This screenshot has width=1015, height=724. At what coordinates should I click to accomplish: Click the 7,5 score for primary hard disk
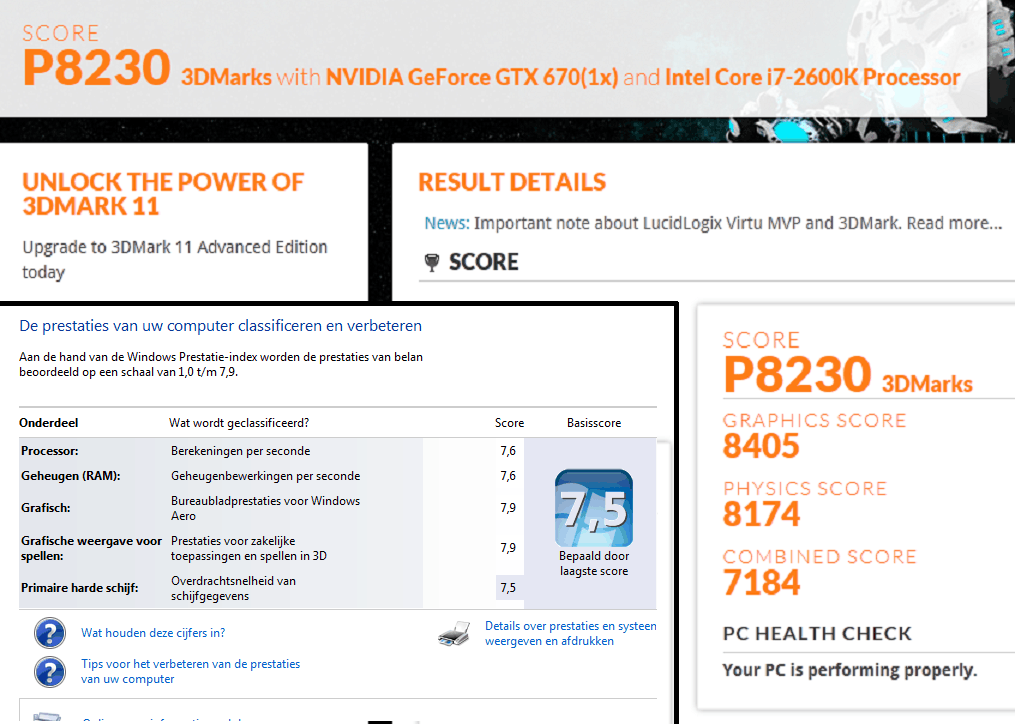click(508, 588)
